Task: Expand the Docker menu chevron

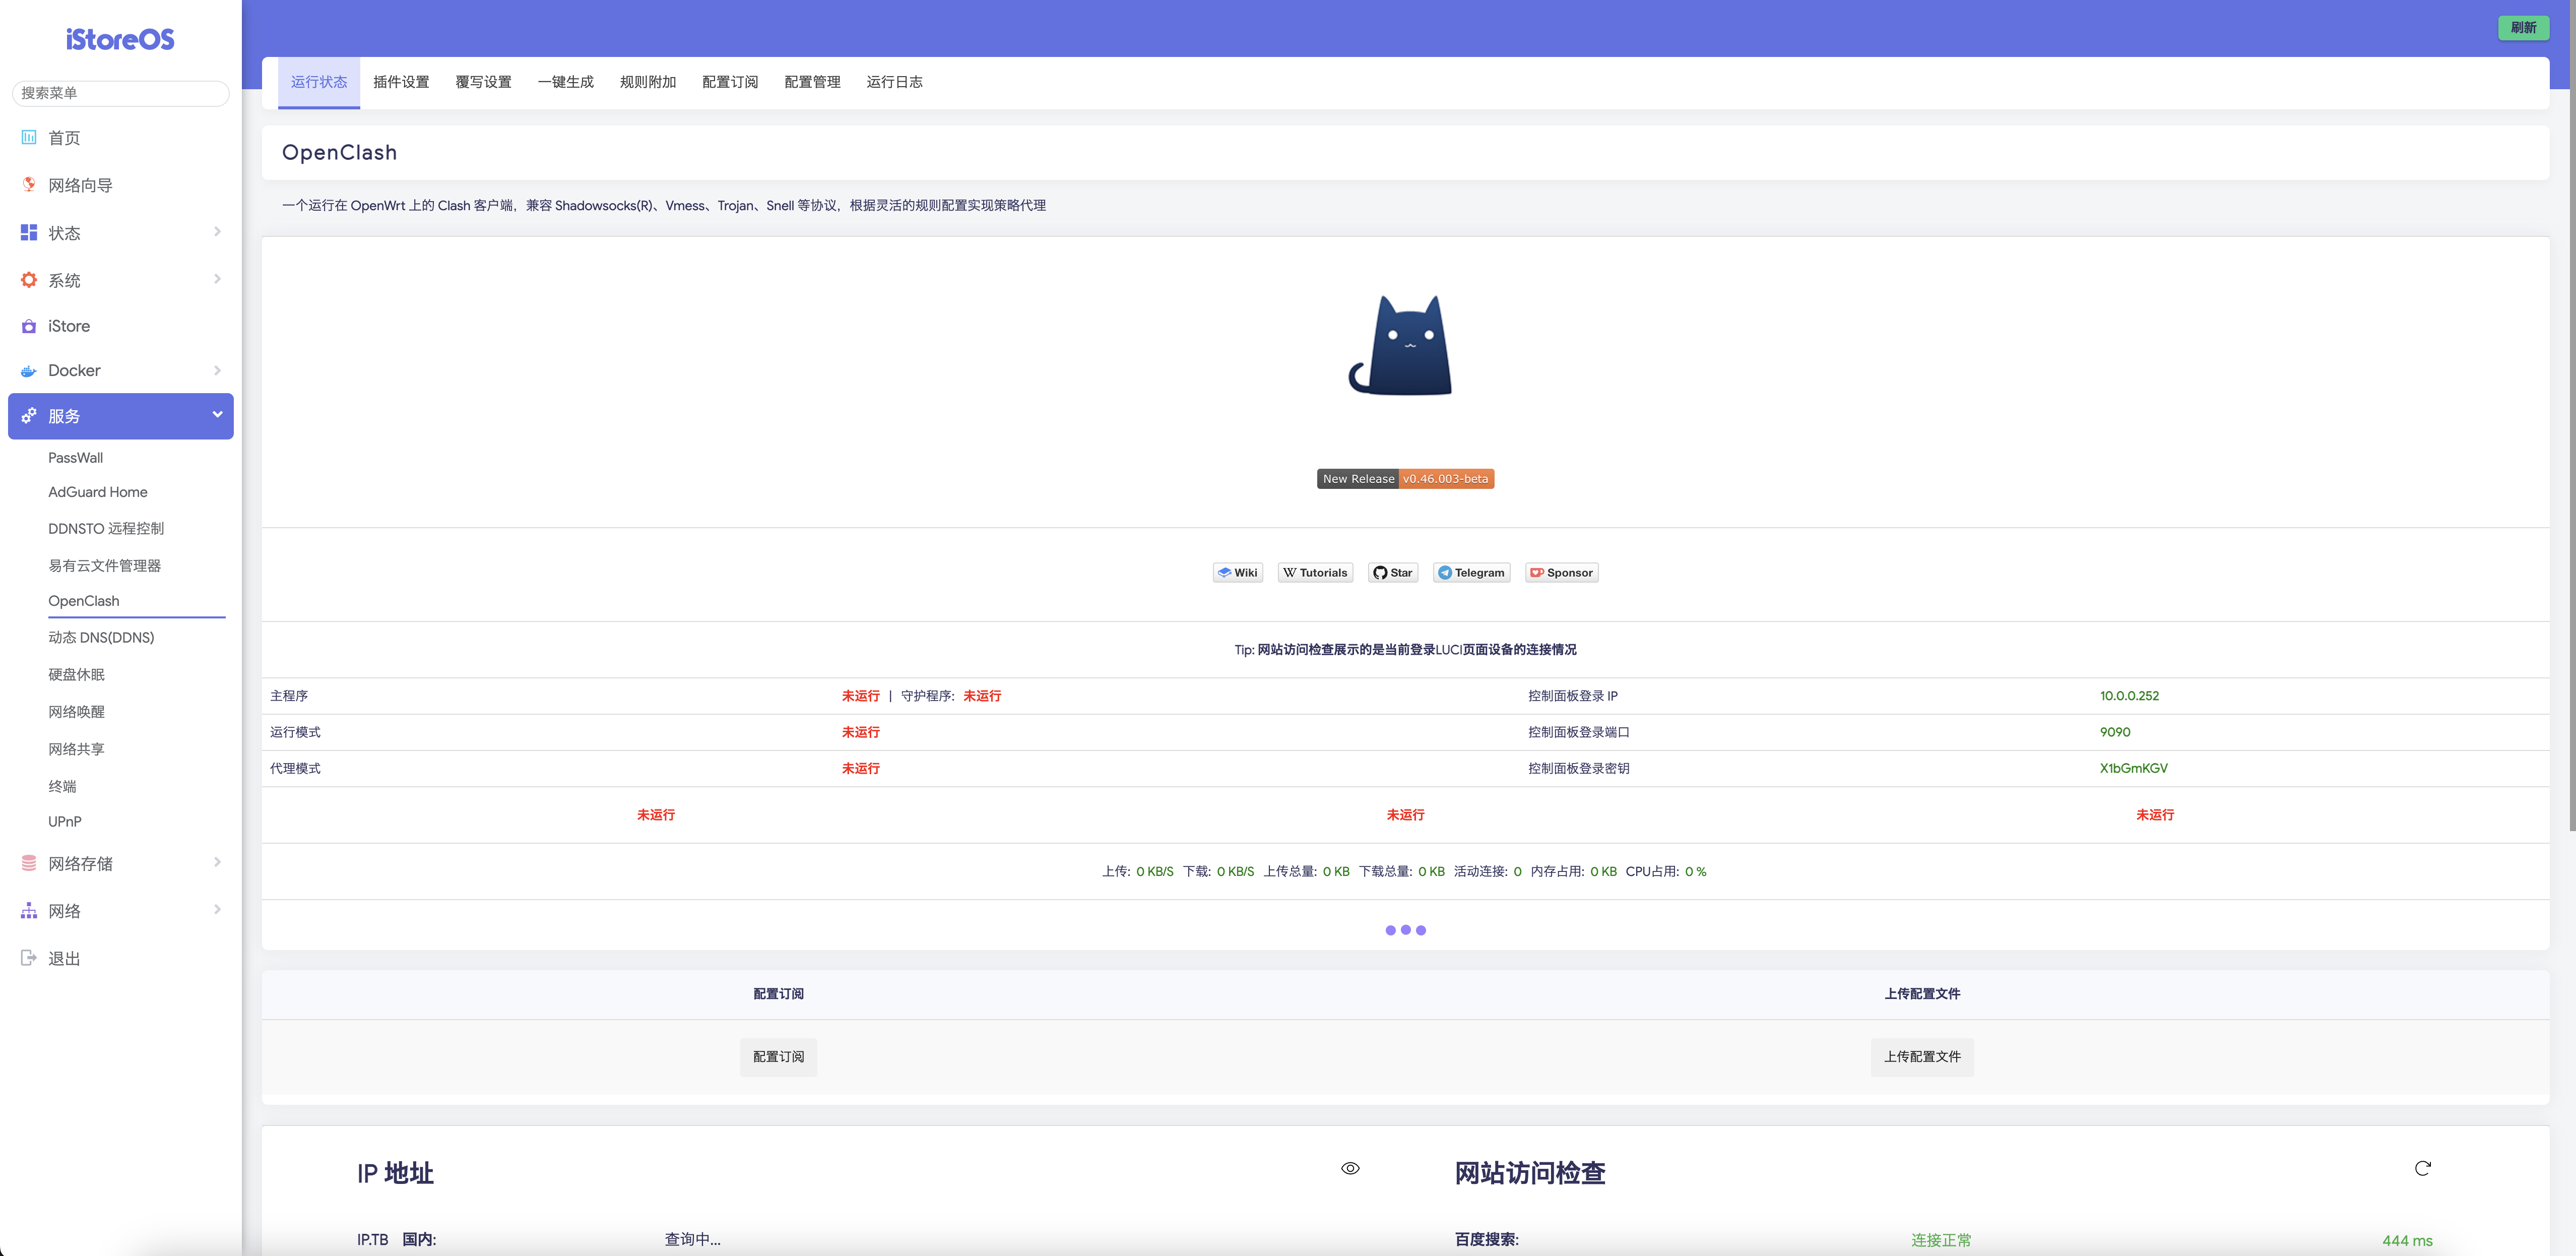Action: click(217, 370)
